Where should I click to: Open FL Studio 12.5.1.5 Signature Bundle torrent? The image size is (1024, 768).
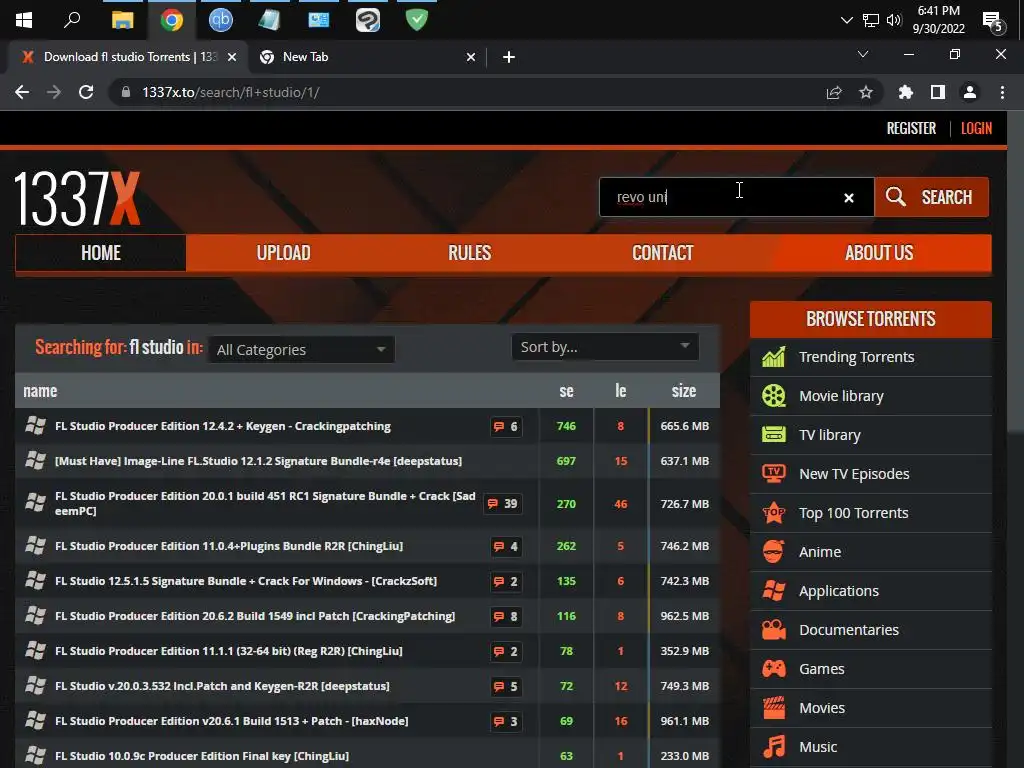[246, 581]
